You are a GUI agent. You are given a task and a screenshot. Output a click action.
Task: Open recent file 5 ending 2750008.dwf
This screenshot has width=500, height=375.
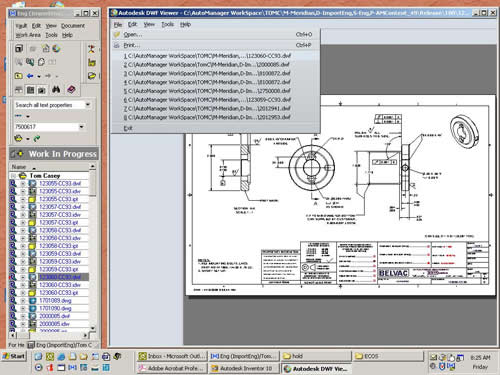point(215,91)
